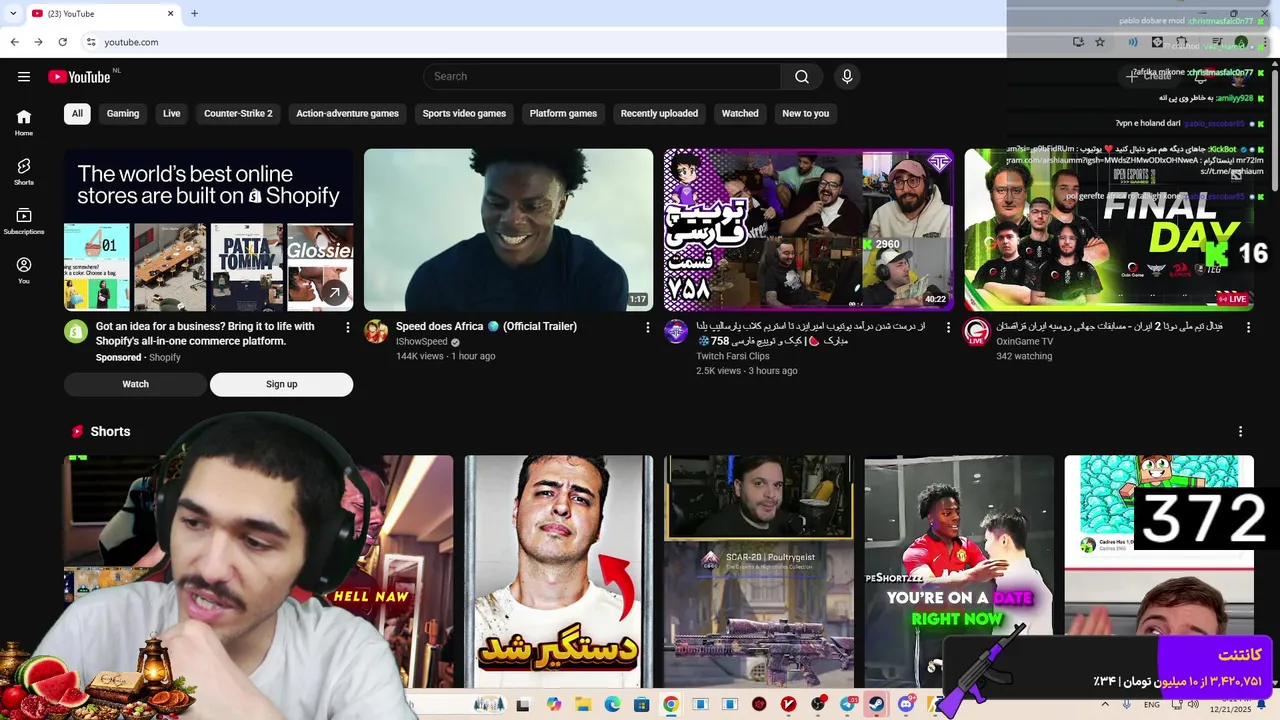
Task: Click inside the YouTube search field
Action: tap(603, 77)
